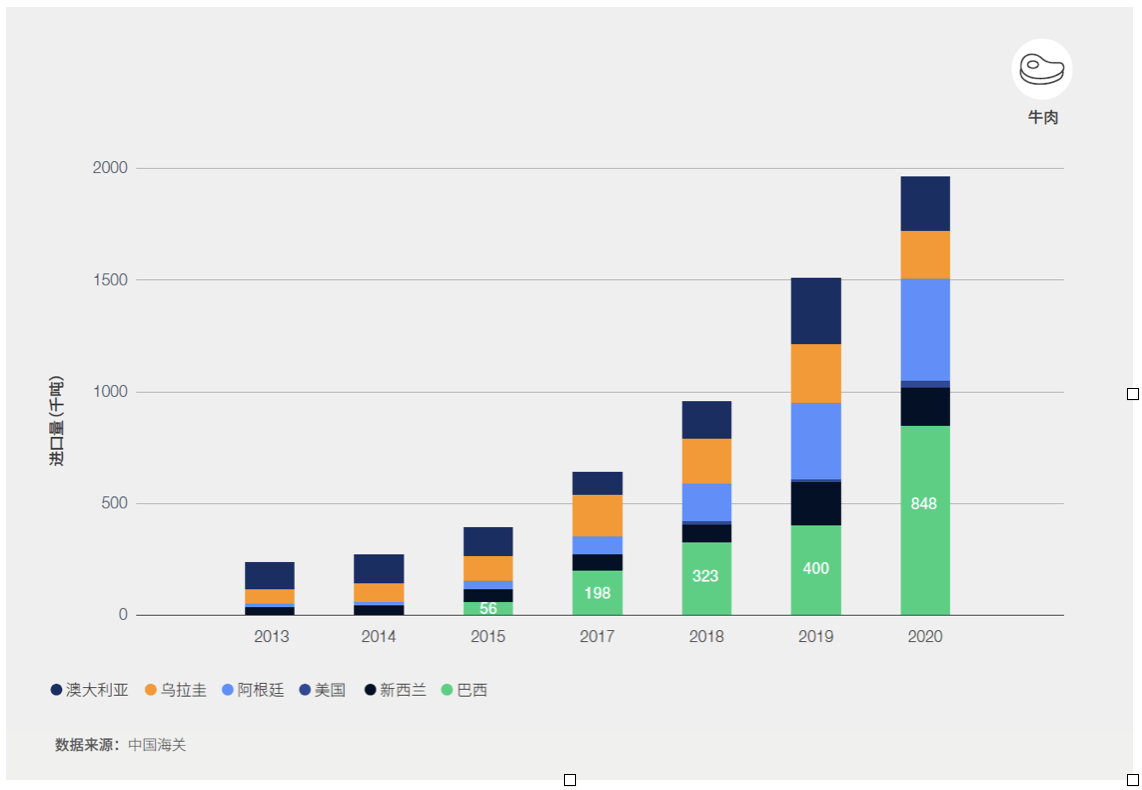Click the 2015 segment labeled 56

click(x=488, y=609)
